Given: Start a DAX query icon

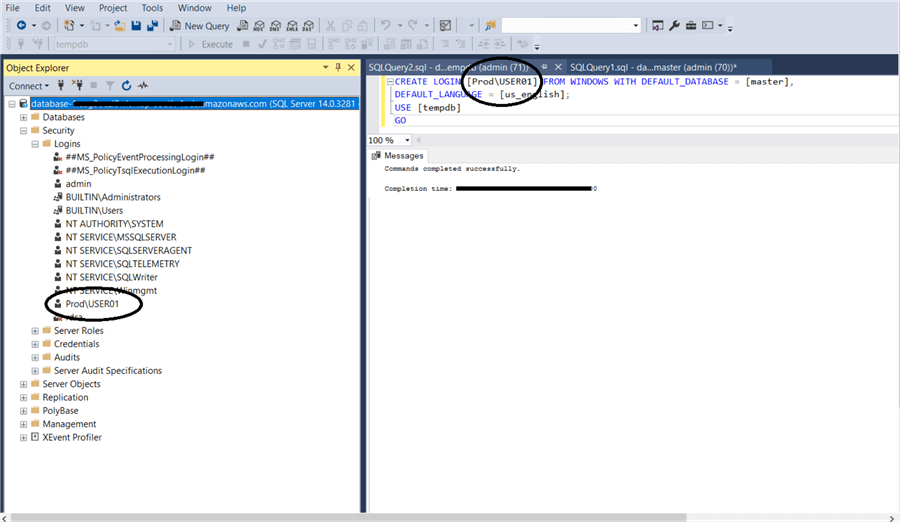Looking at the screenshot, I should [309, 25].
